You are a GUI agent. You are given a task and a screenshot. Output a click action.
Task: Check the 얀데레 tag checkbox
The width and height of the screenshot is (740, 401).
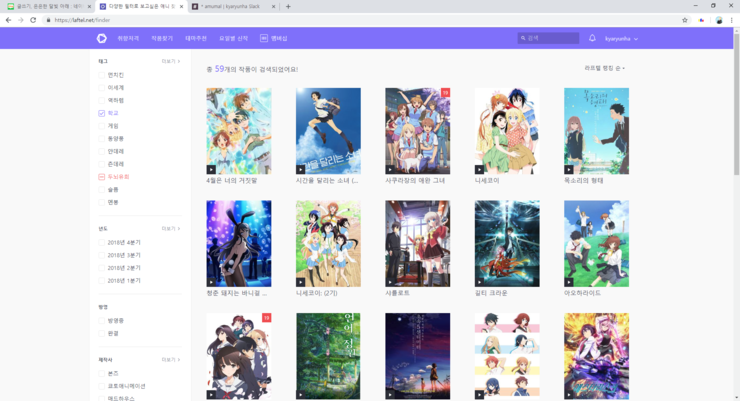(x=101, y=151)
